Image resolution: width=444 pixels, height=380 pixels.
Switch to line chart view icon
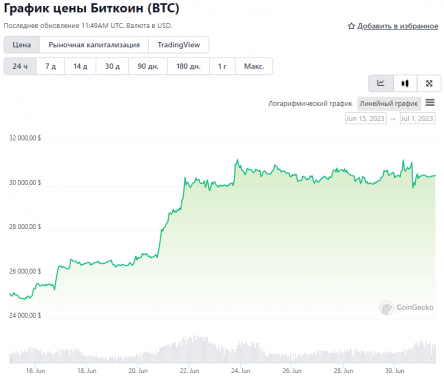381,83
